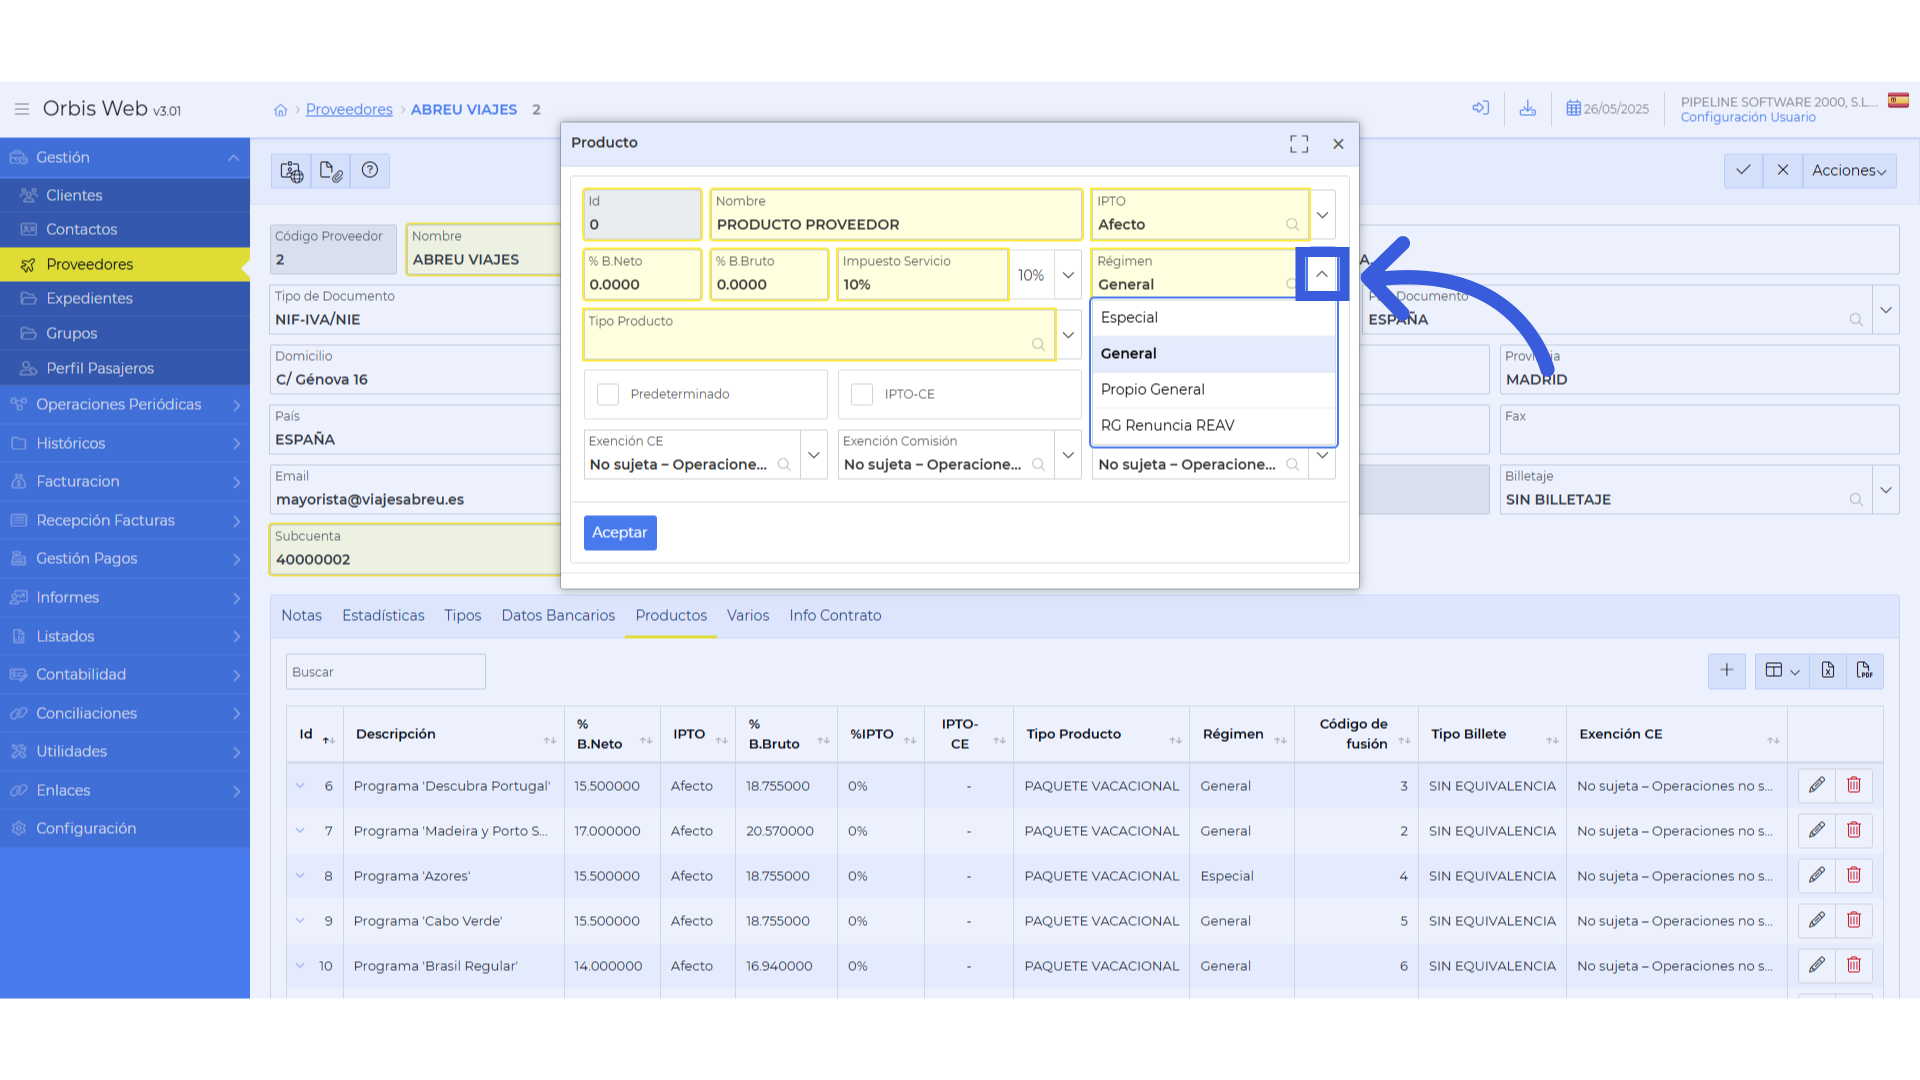Click search icon in Billetaje field
The height and width of the screenshot is (1080, 1920).
point(1856,500)
